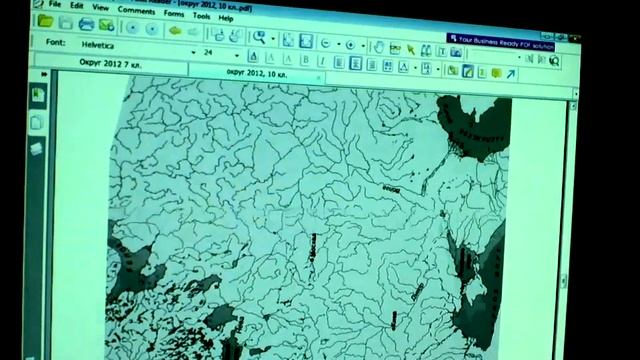Image resolution: width=640 pixels, height=360 pixels.
Task: Switch to tab Округ 2012 7 кл.
Action: [x=111, y=64]
